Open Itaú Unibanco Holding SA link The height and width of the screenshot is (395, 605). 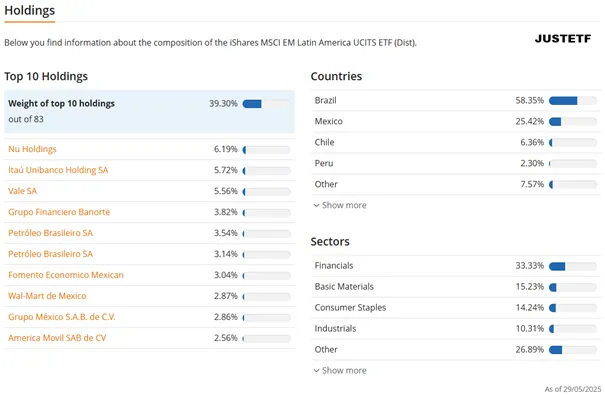click(58, 170)
